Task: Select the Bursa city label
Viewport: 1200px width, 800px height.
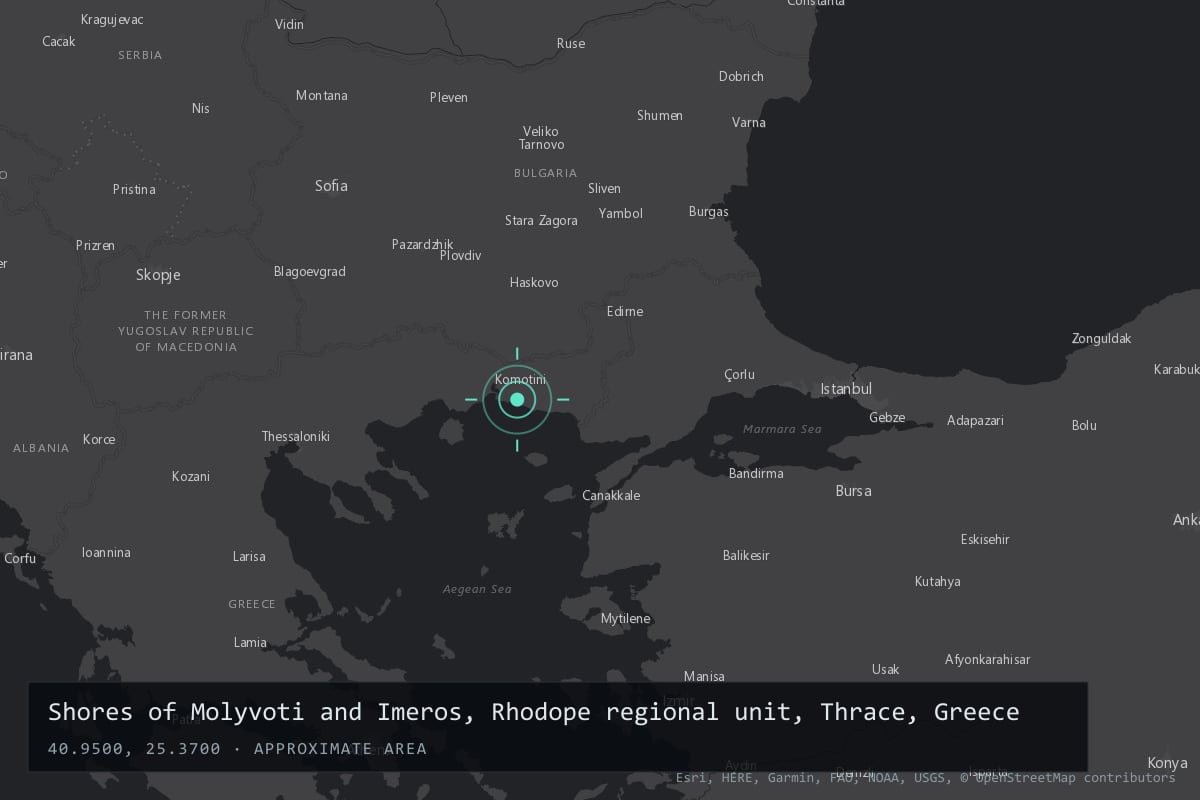Action: tap(853, 491)
